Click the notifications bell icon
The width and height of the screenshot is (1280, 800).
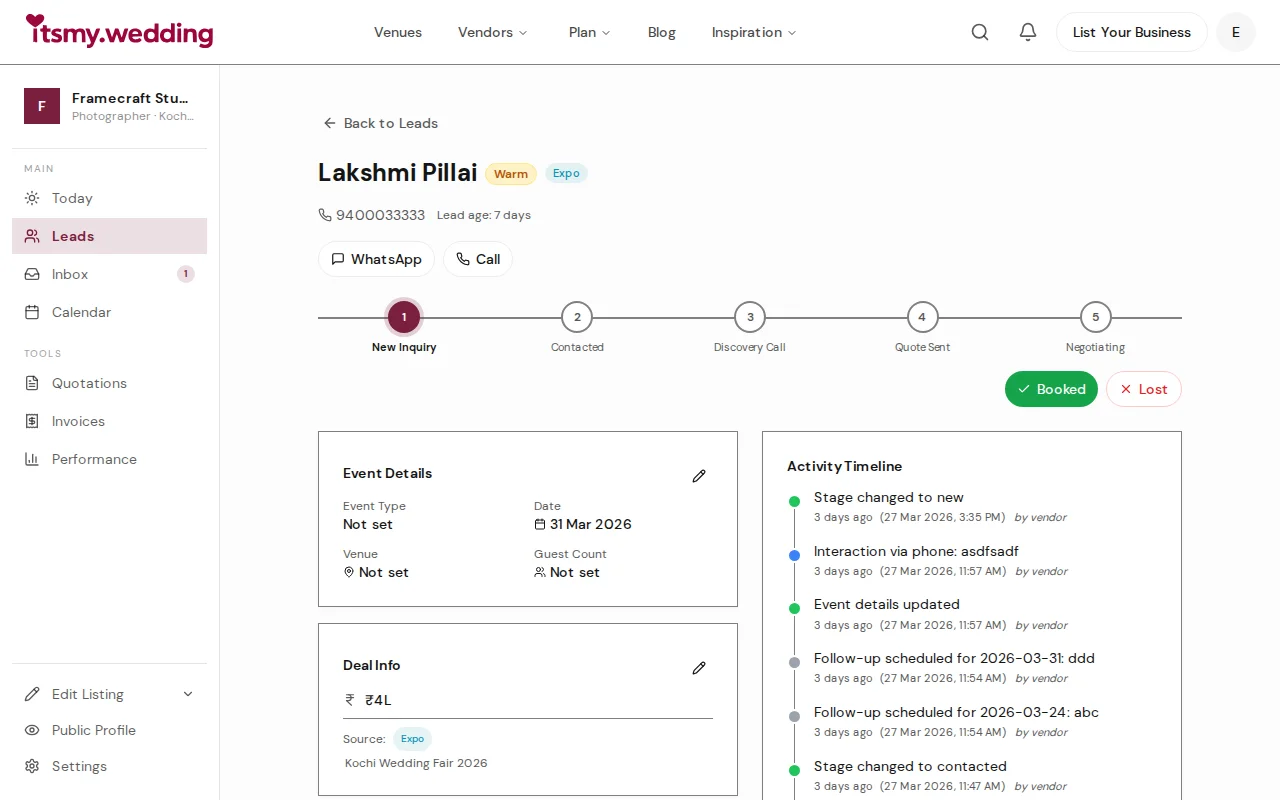click(1027, 31)
